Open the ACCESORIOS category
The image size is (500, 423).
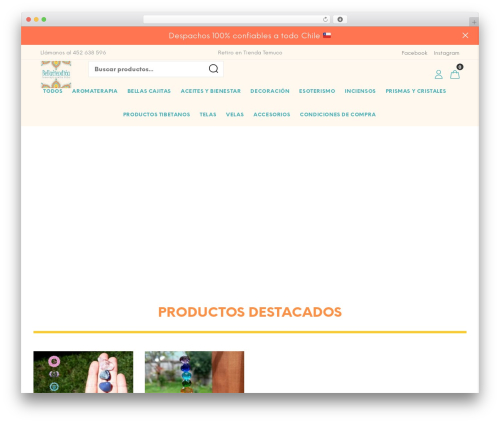click(x=272, y=114)
